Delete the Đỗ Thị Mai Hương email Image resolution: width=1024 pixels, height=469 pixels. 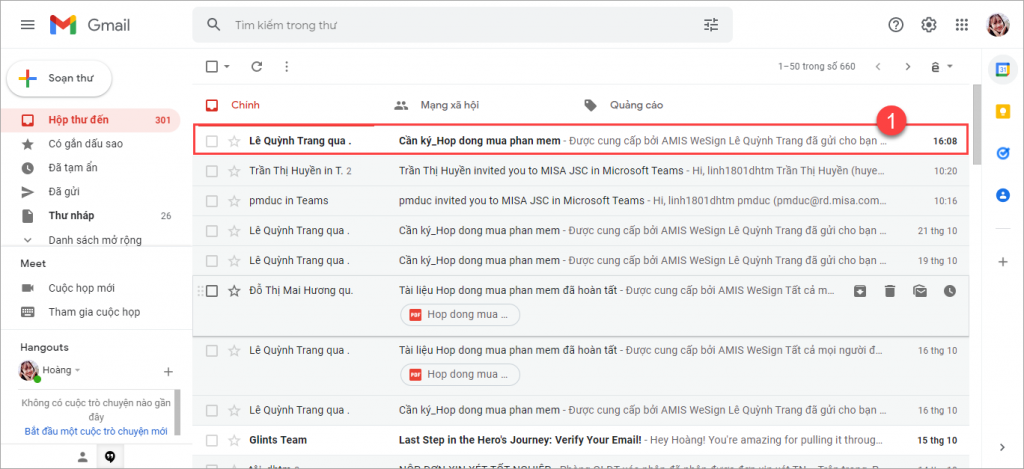[x=889, y=291]
